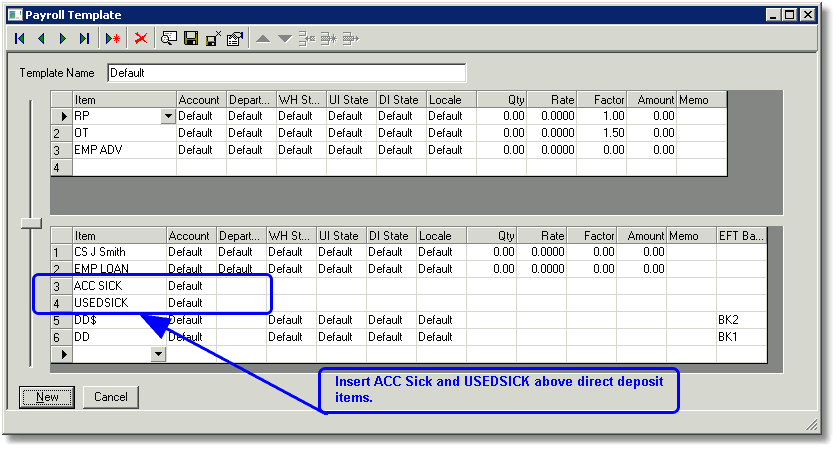Viewport: 836px width, 449px height.
Task: Save the template using the floppy disk icon
Action: click(x=191, y=38)
